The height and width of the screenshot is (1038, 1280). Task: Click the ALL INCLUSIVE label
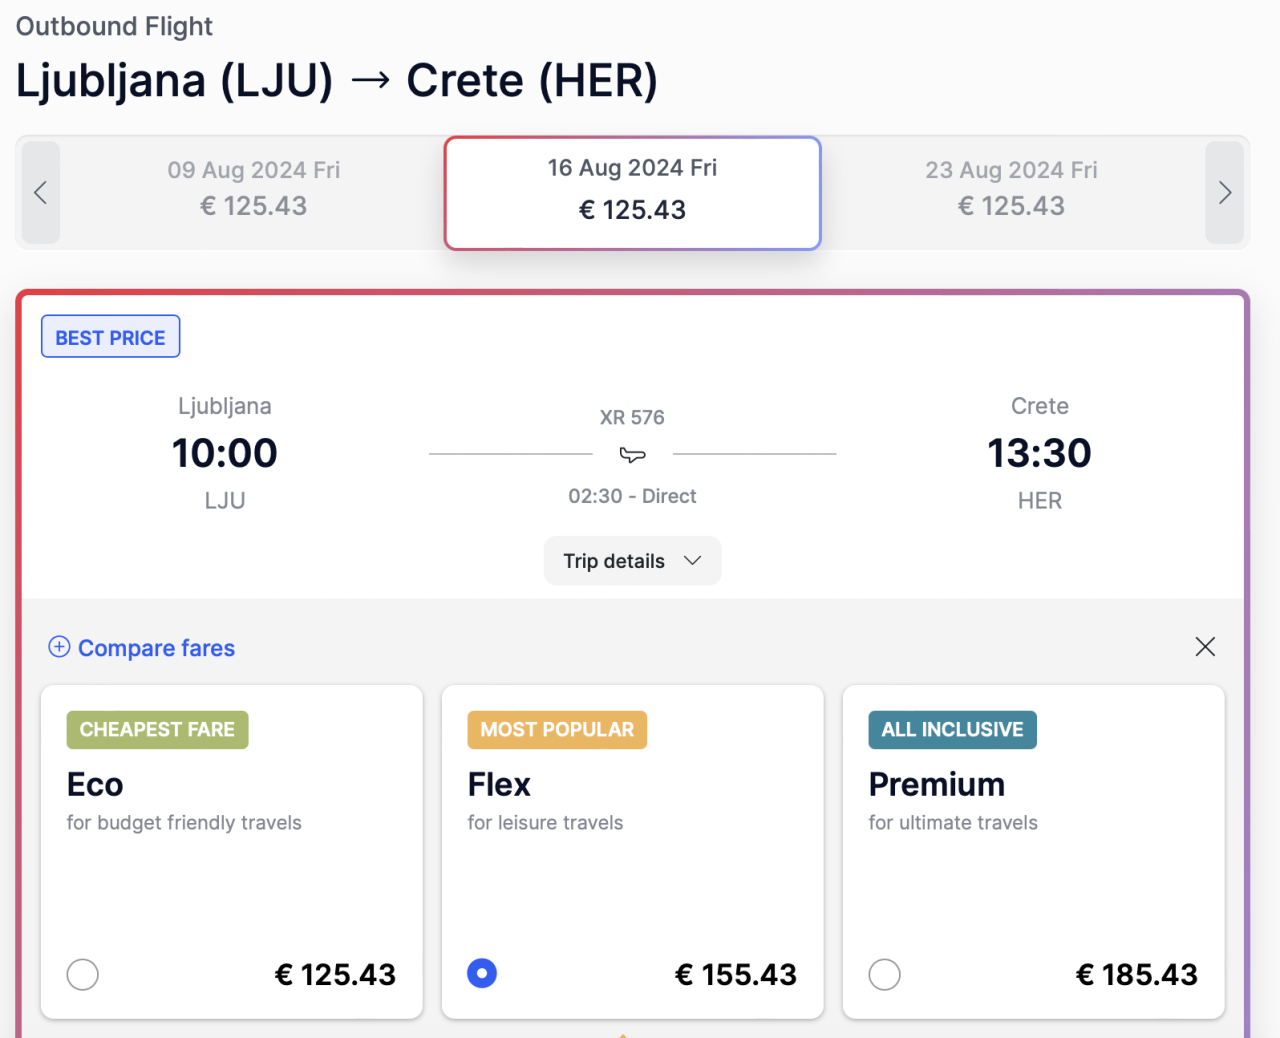[x=952, y=730]
